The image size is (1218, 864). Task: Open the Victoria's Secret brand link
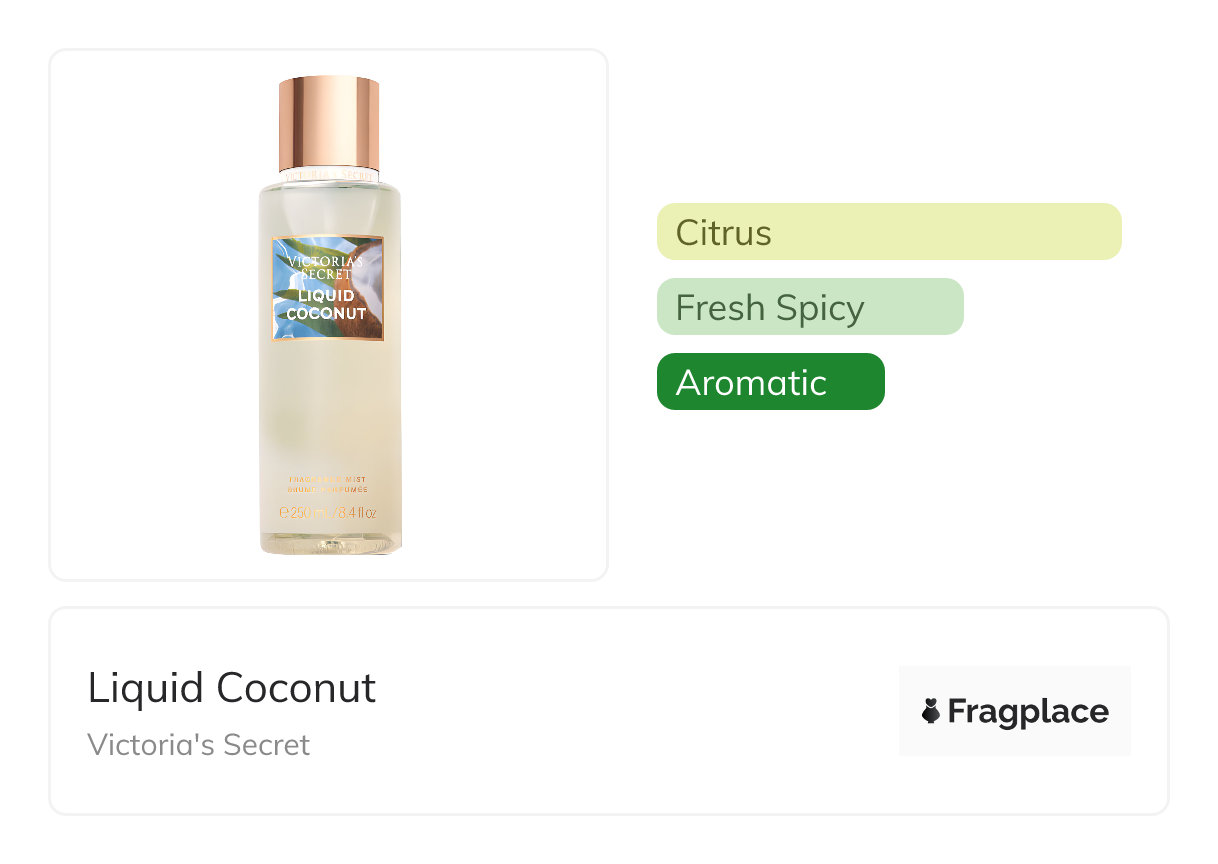coord(198,745)
